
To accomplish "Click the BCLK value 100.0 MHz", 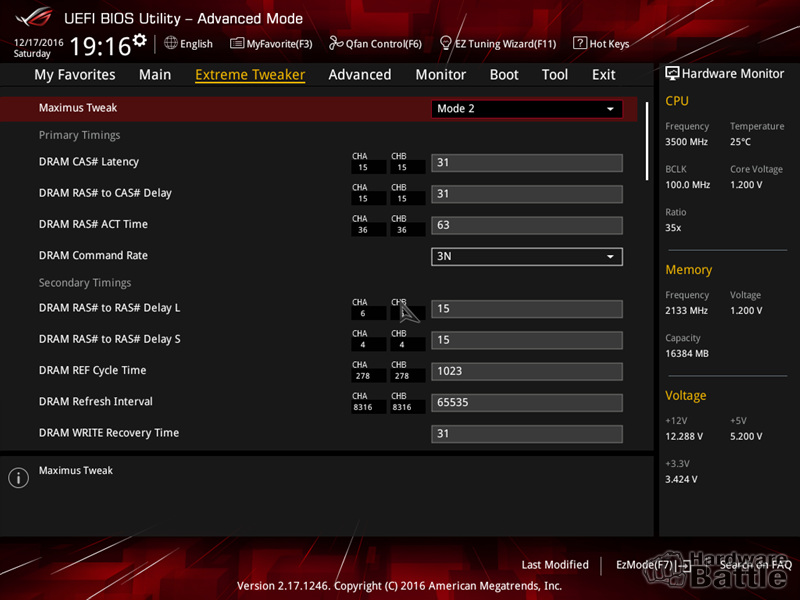I will [688, 185].
